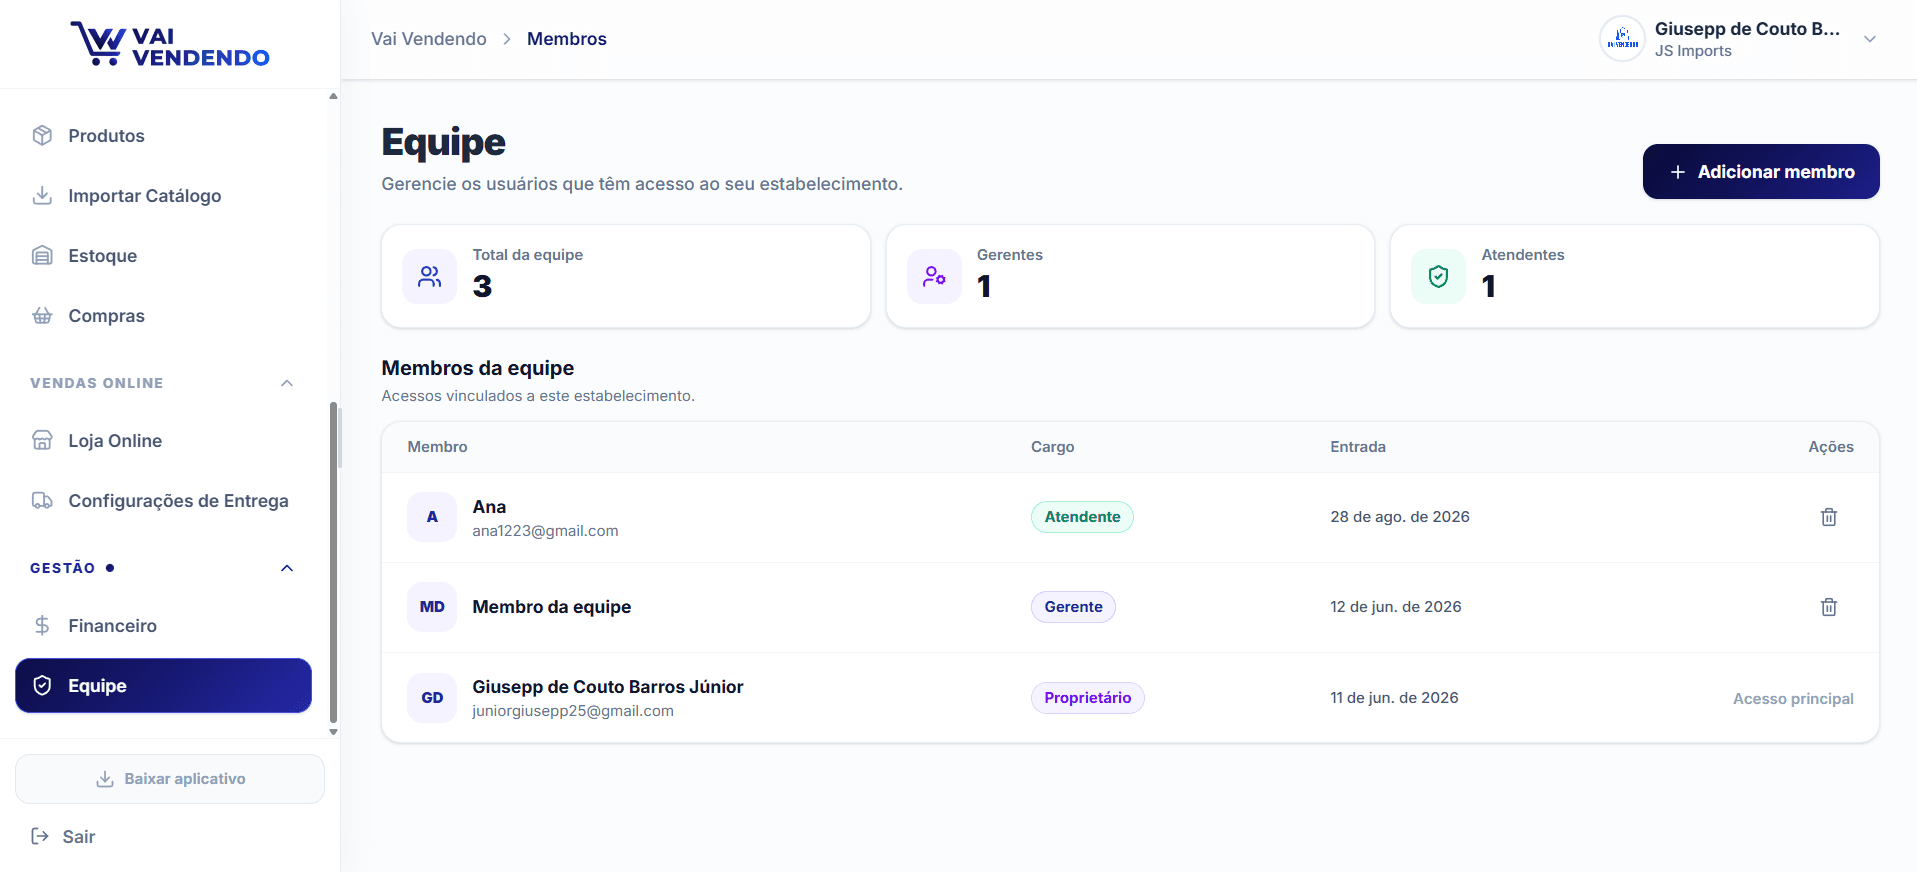Click the Acesso principal label
This screenshot has height=872, width=1917.
(x=1793, y=698)
